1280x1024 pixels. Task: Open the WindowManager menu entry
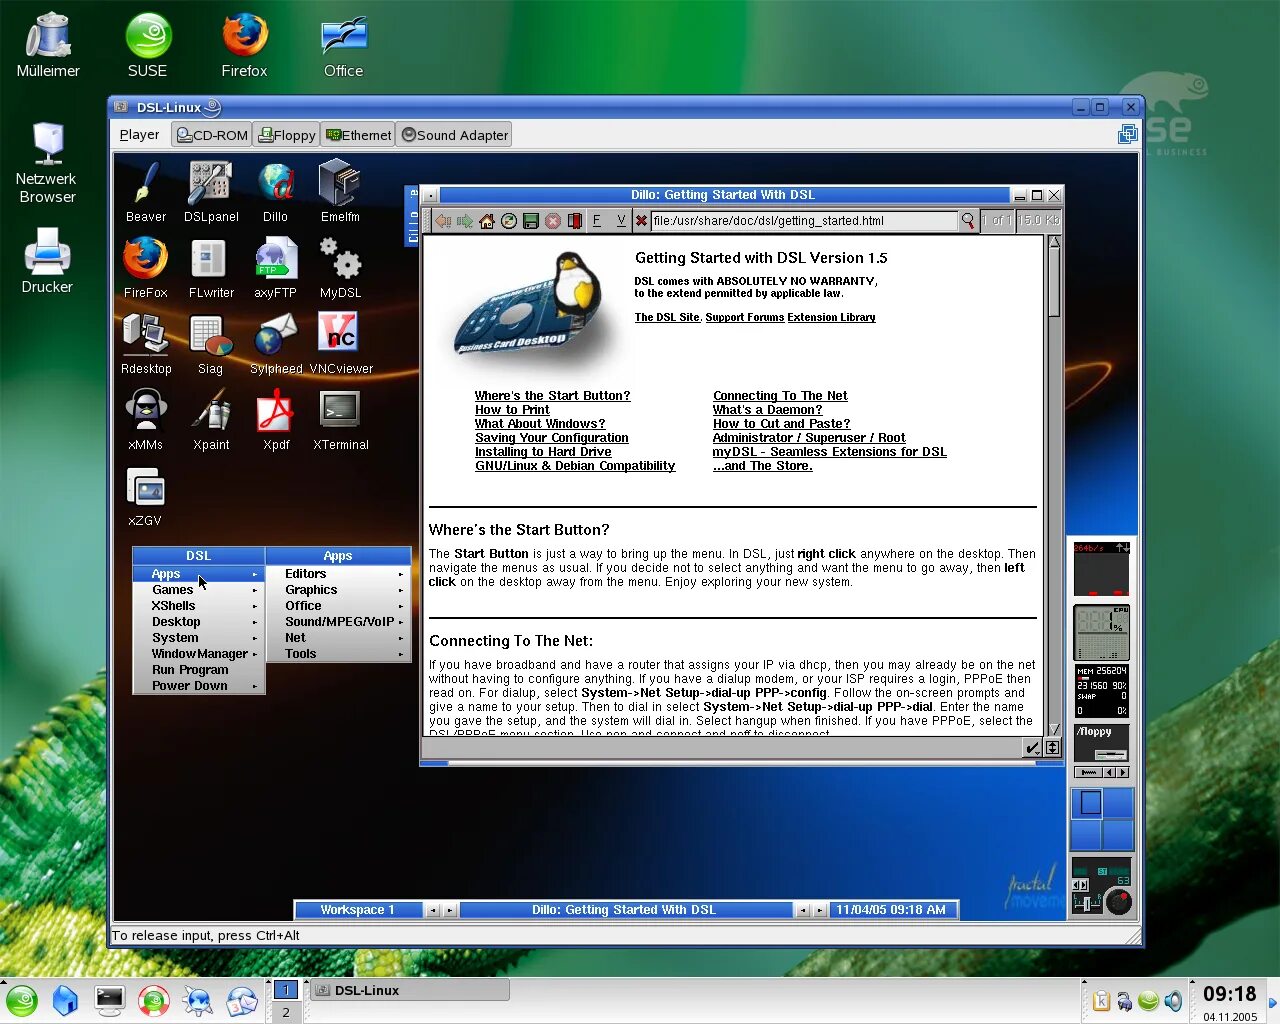pyautogui.click(x=198, y=654)
